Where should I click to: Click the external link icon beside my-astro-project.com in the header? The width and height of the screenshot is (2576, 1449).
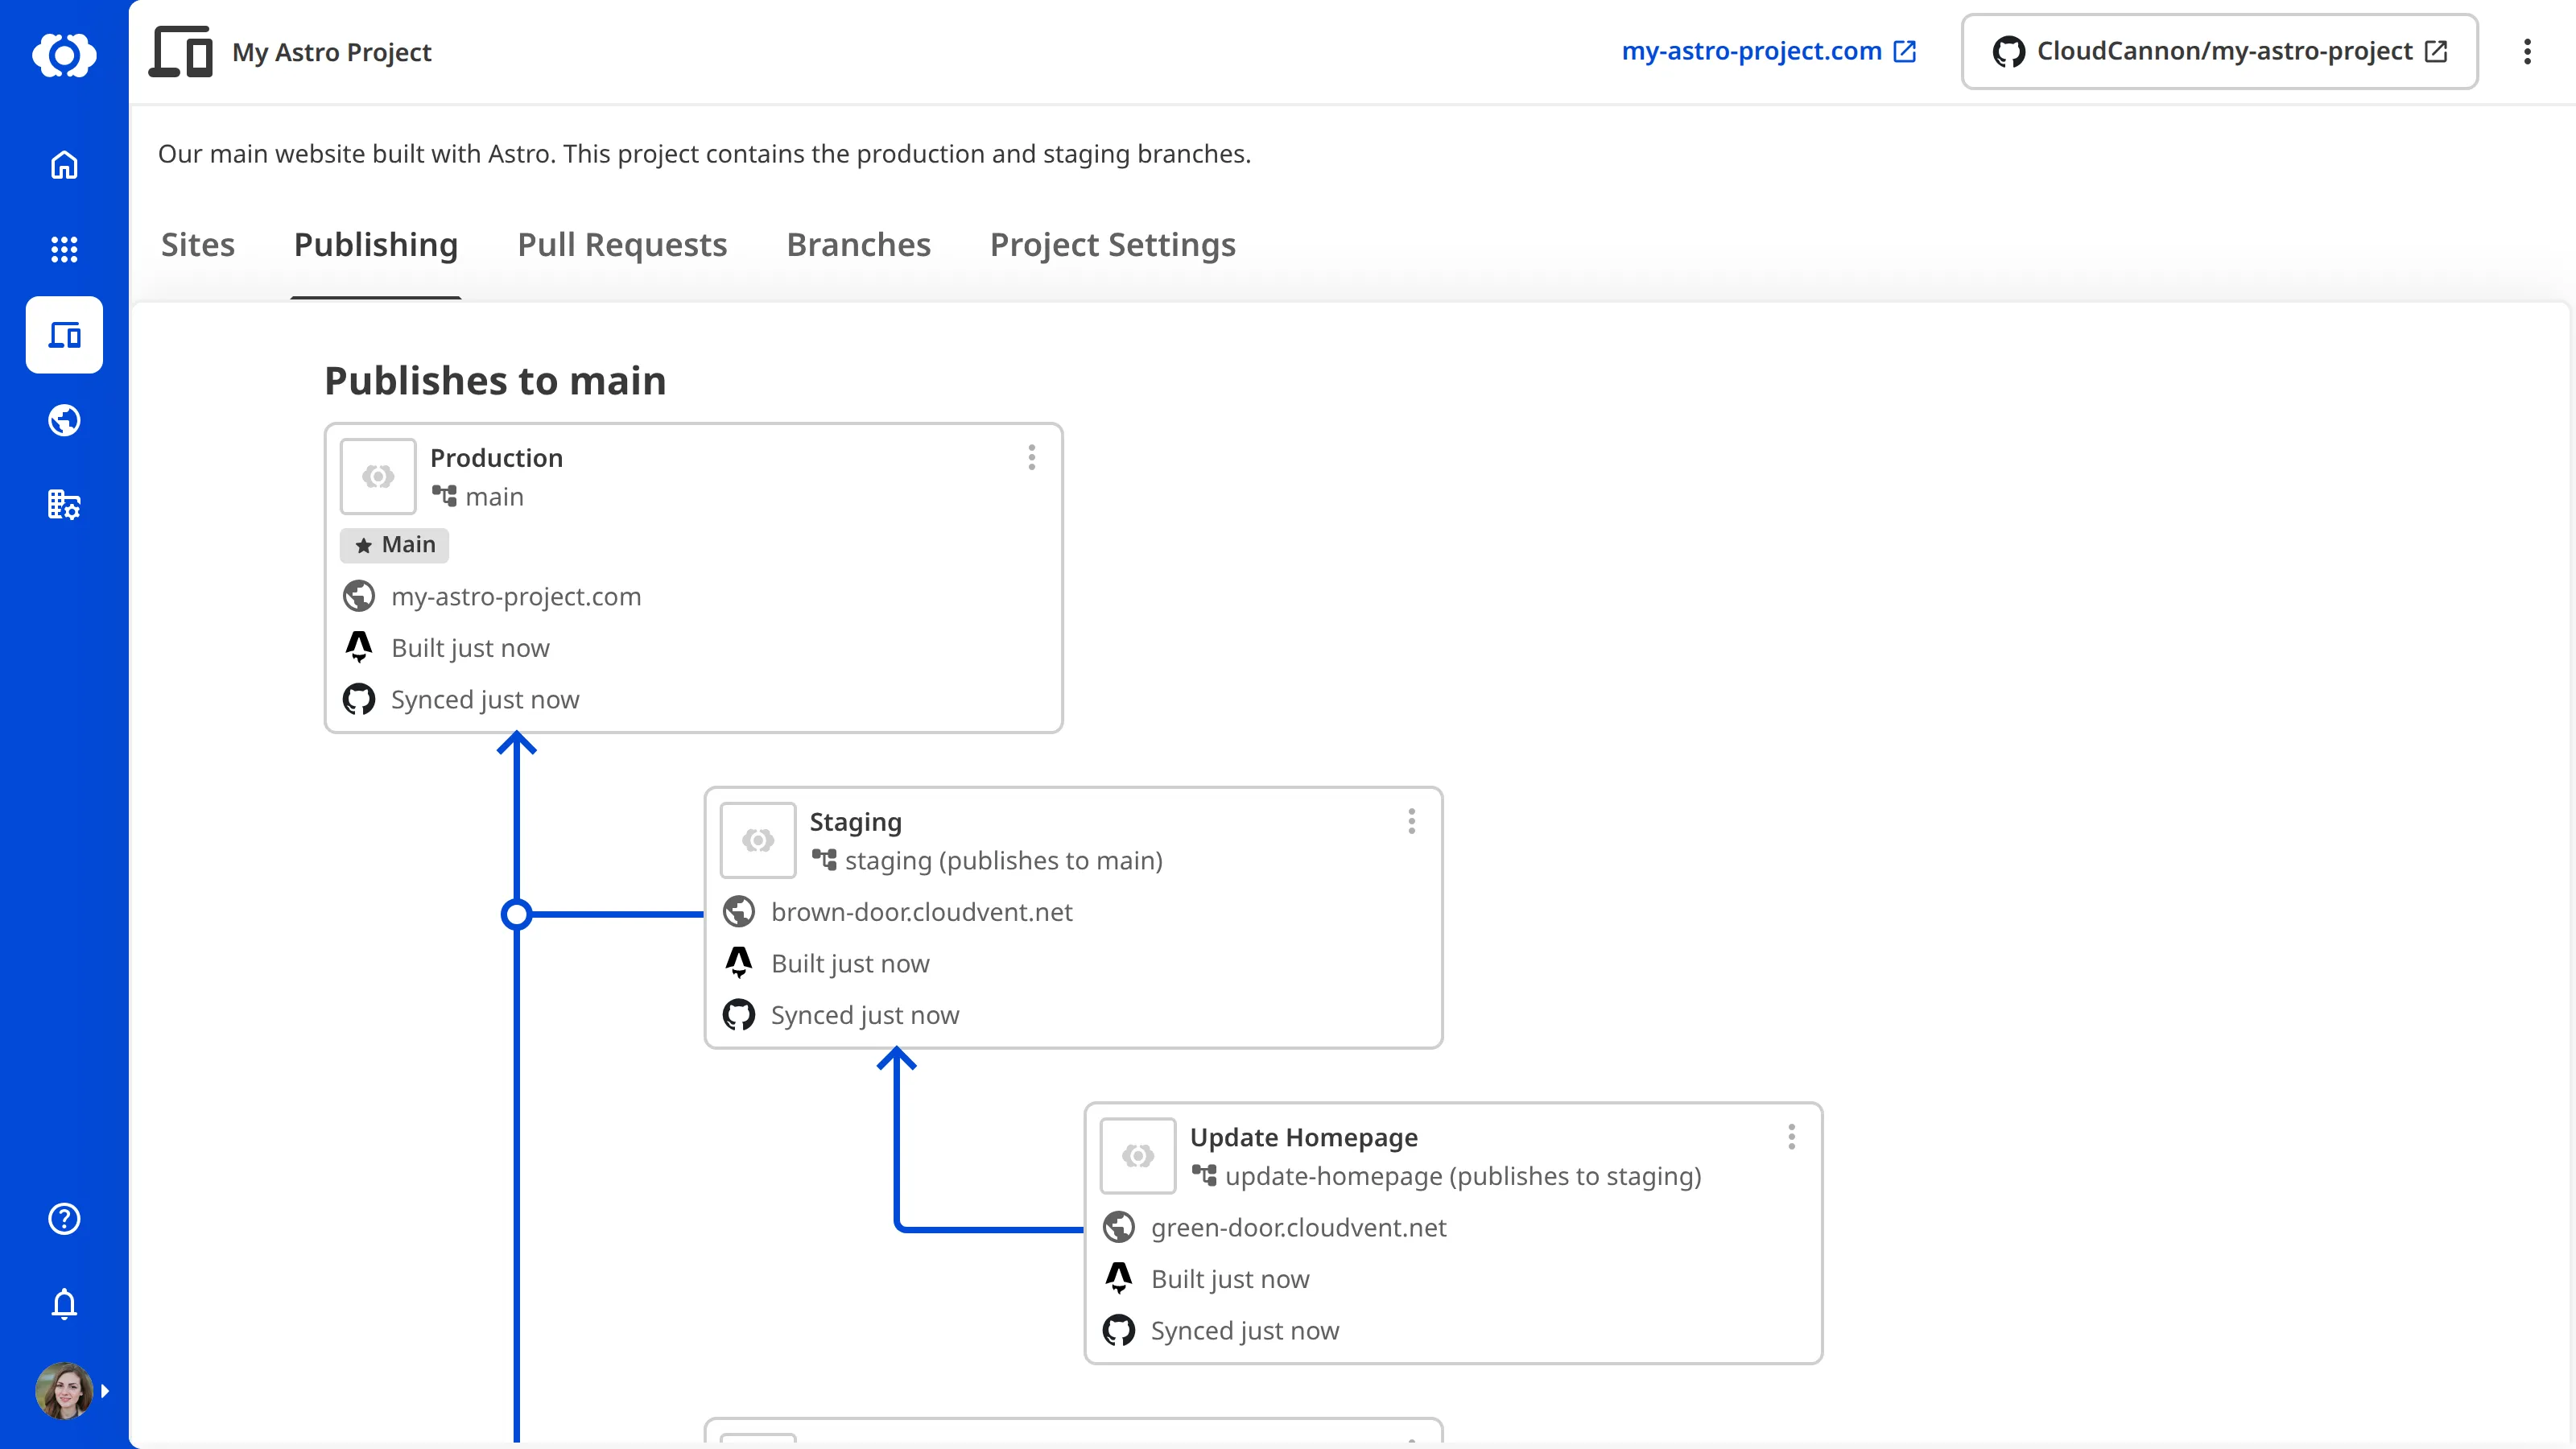(x=1905, y=51)
